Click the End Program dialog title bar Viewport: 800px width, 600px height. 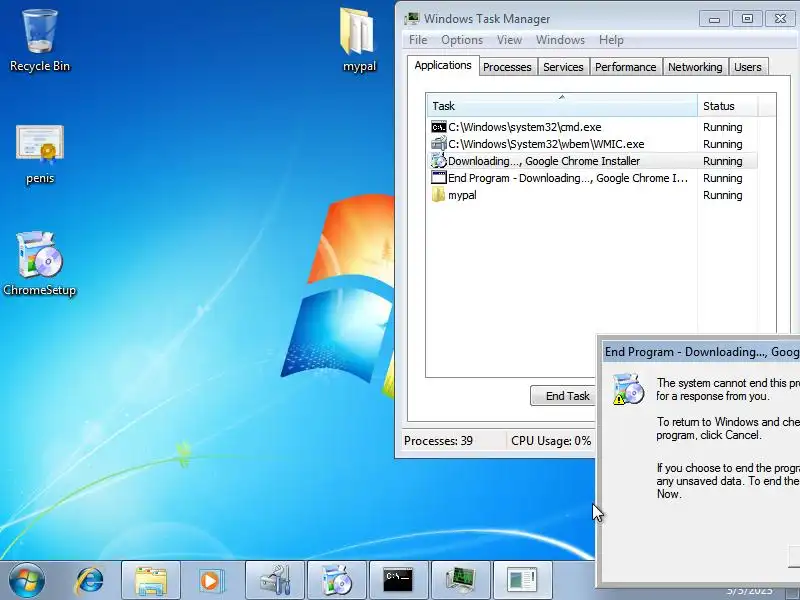pyautogui.click(x=702, y=352)
